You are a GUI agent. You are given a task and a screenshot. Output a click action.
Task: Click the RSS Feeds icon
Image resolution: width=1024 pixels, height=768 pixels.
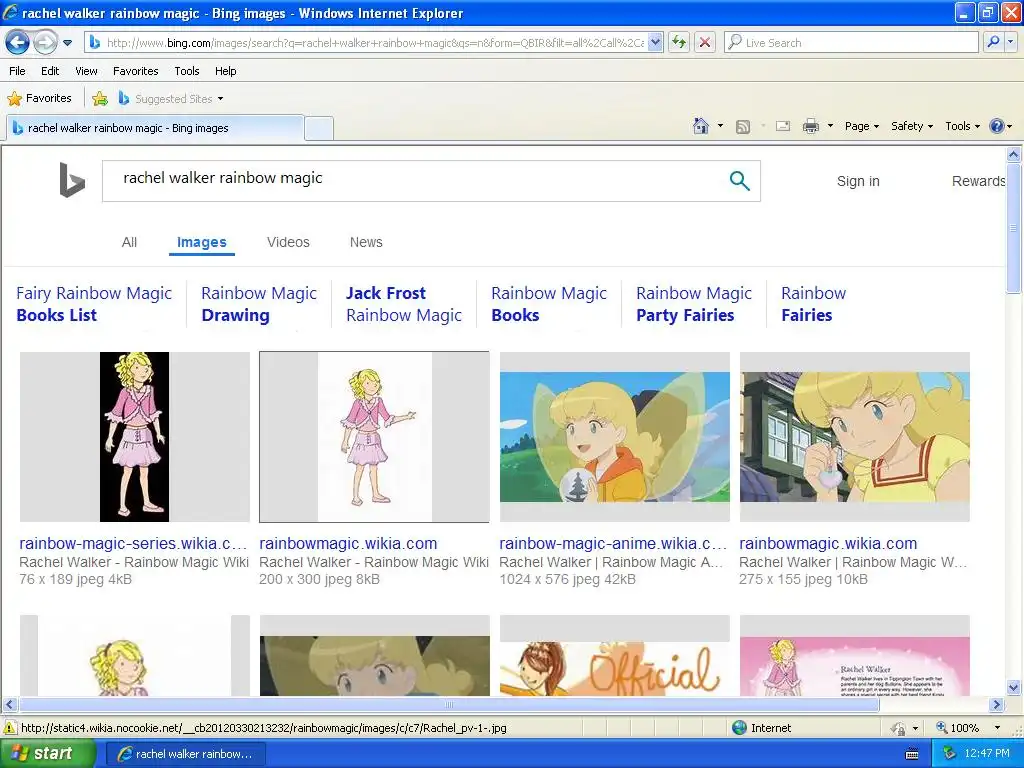[x=743, y=127]
